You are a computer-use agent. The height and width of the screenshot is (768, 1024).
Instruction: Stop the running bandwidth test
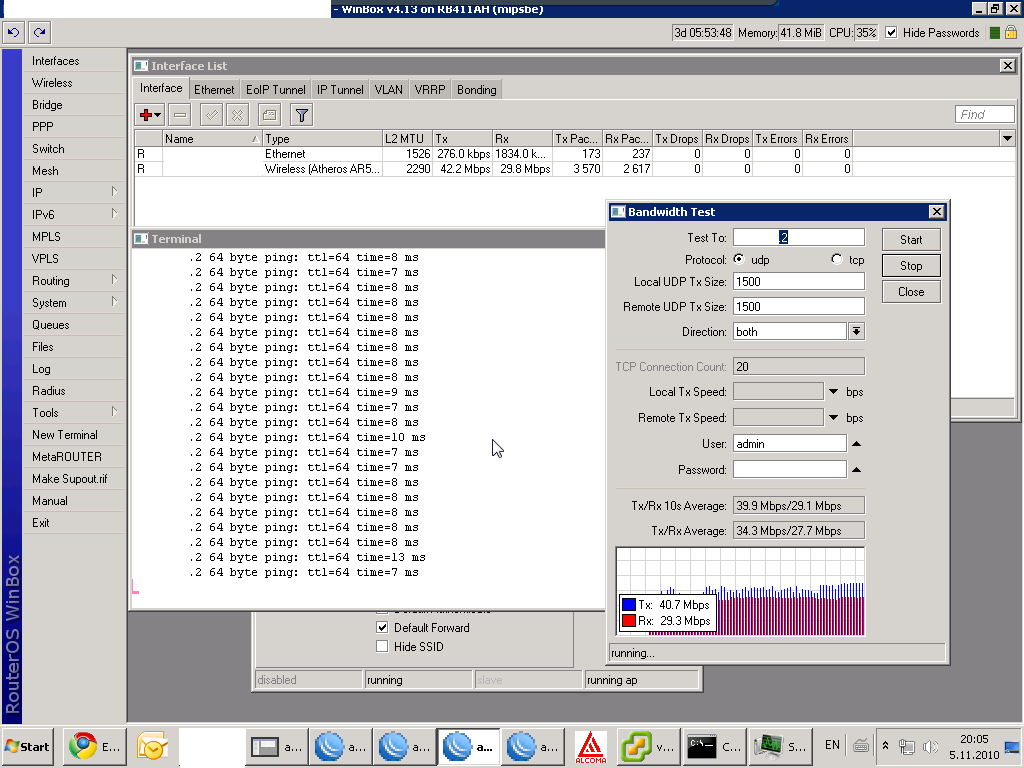coord(911,266)
